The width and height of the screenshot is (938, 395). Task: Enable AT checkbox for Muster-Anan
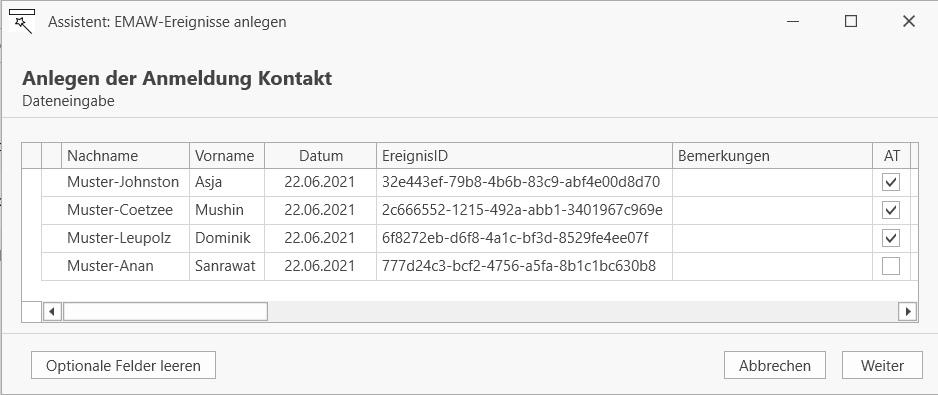pyautogui.click(x=891, y=266)
